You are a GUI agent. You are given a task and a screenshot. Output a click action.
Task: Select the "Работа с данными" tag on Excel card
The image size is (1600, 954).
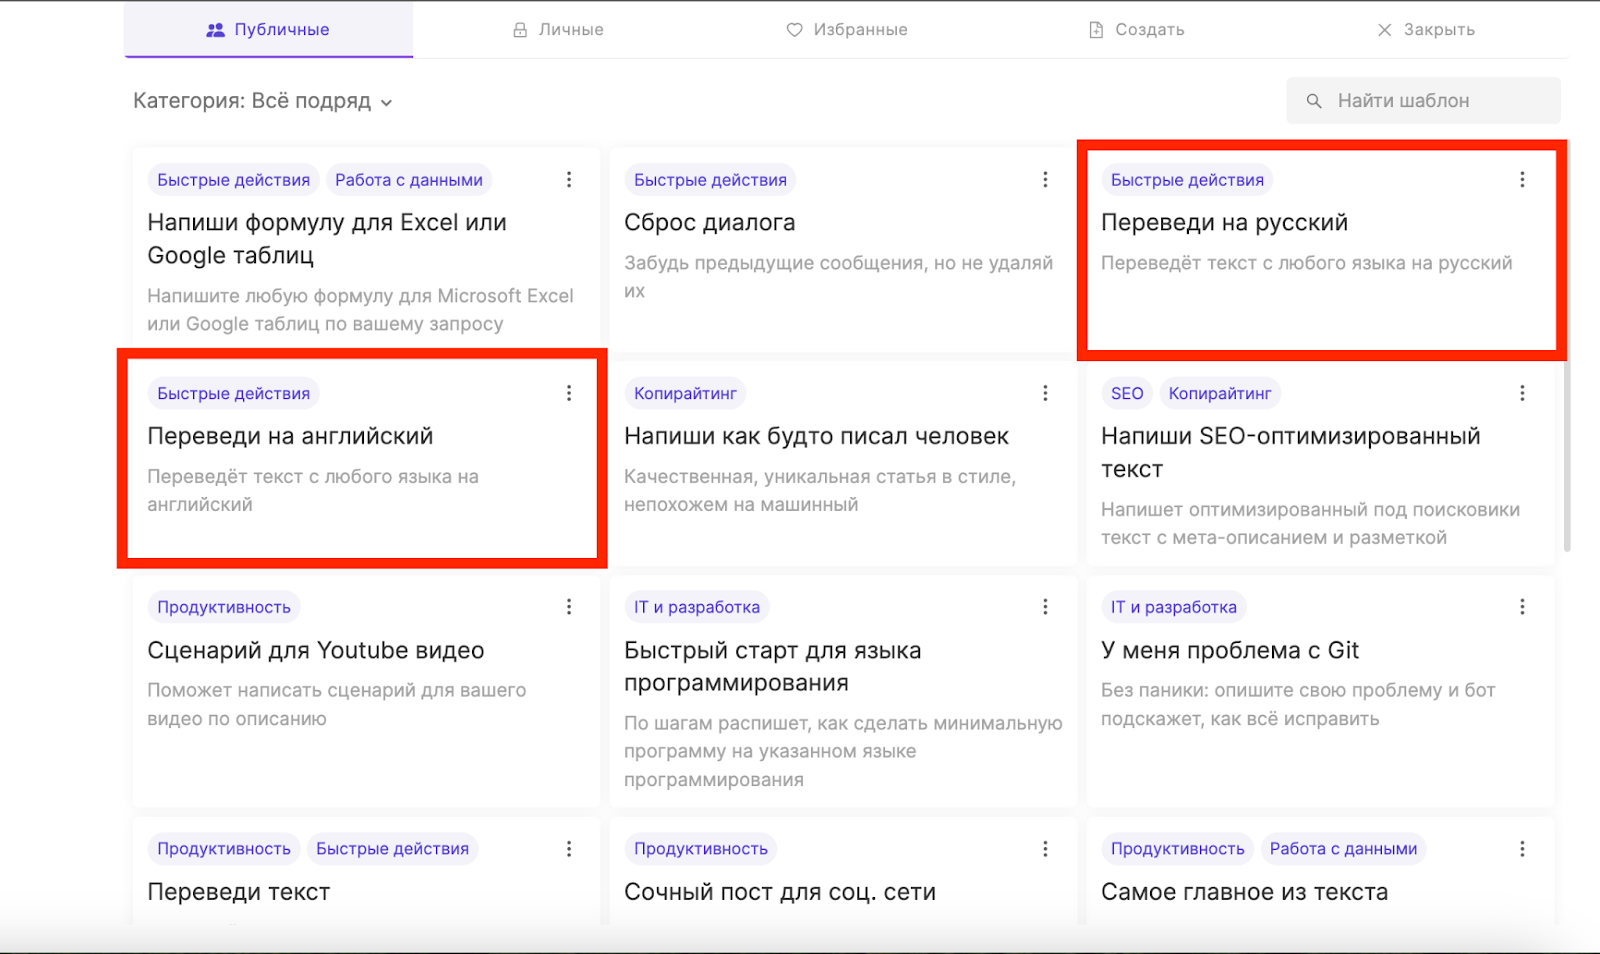pyautogui.click(x=408, y=180)
